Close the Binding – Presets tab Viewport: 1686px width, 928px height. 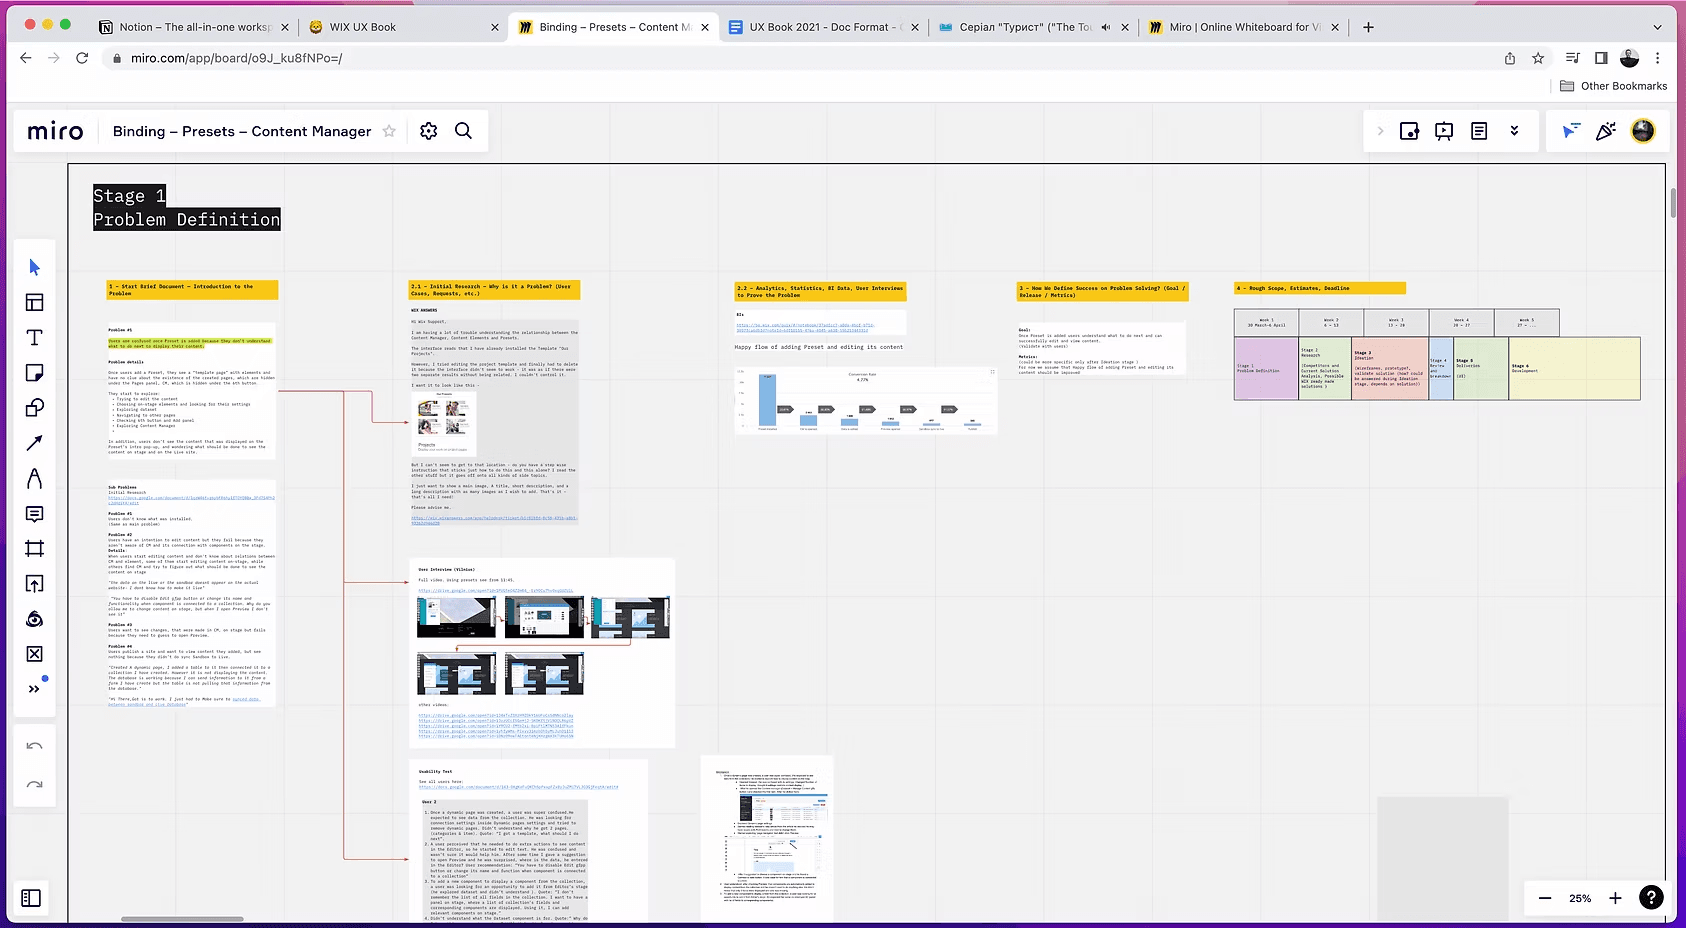tap(705, 27)
